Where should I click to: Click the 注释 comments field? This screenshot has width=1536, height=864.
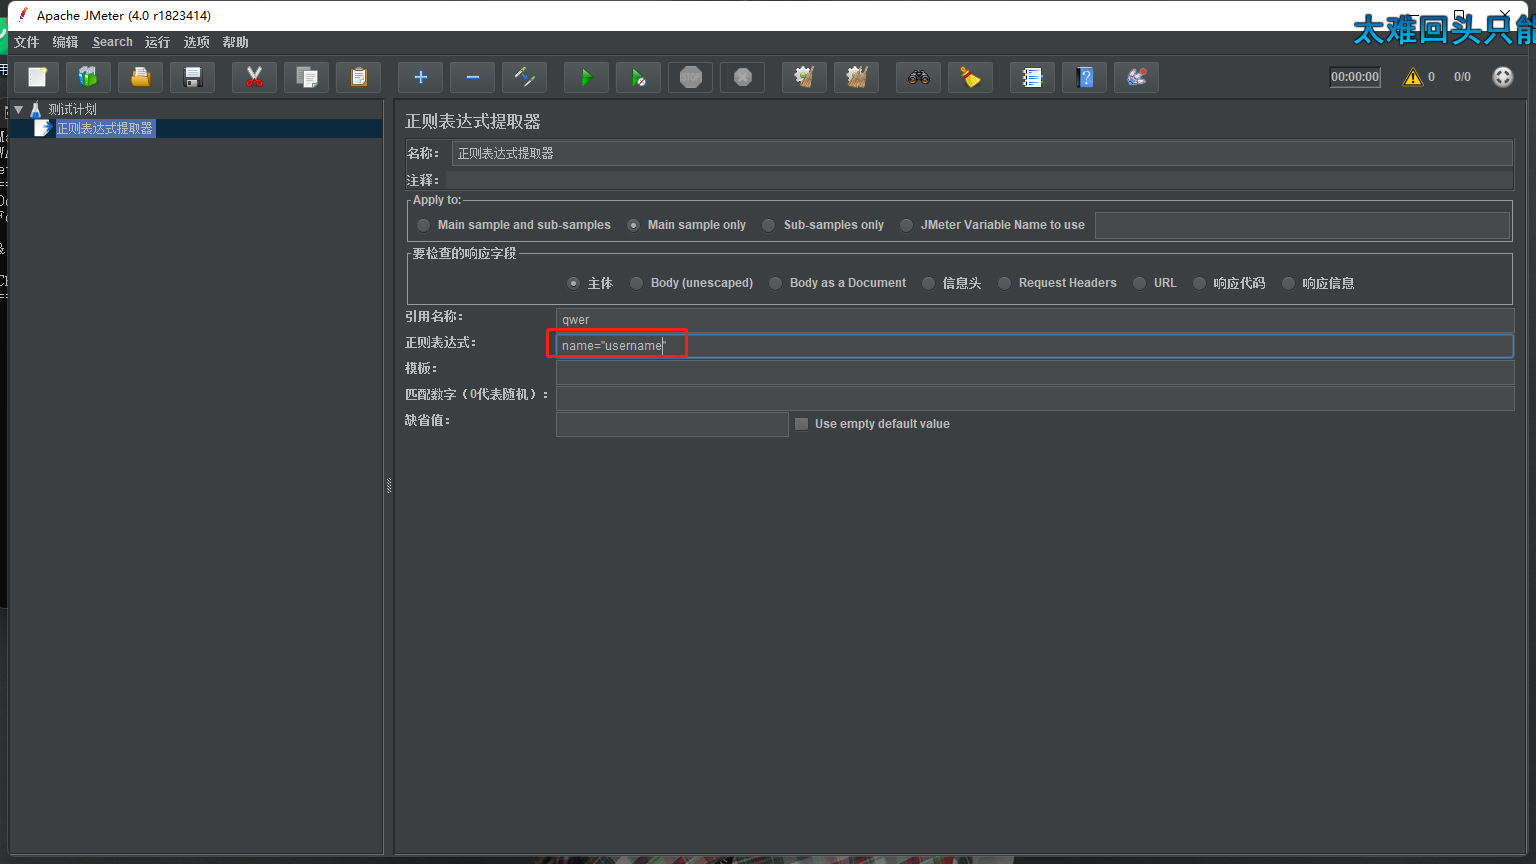pos(979,180)
